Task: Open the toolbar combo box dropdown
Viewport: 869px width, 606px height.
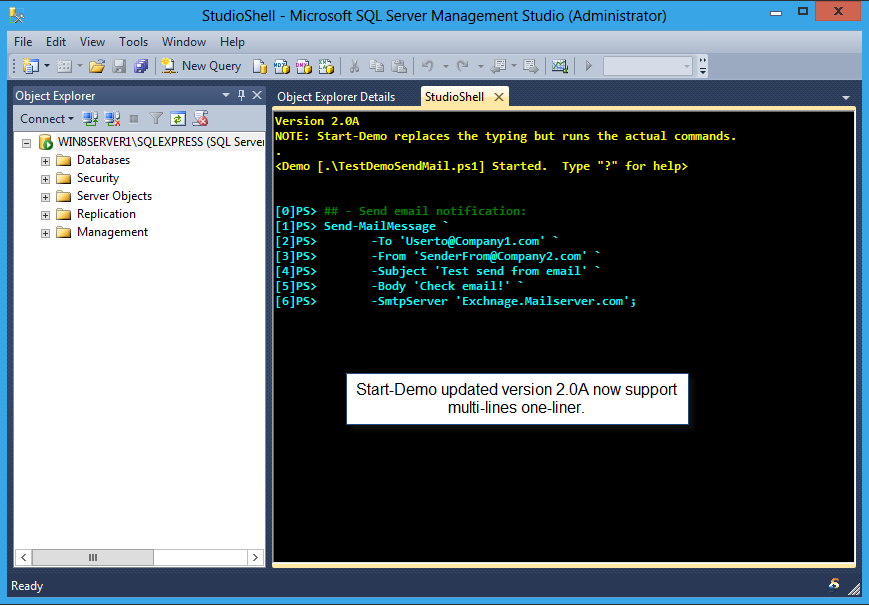Action: 687,67
